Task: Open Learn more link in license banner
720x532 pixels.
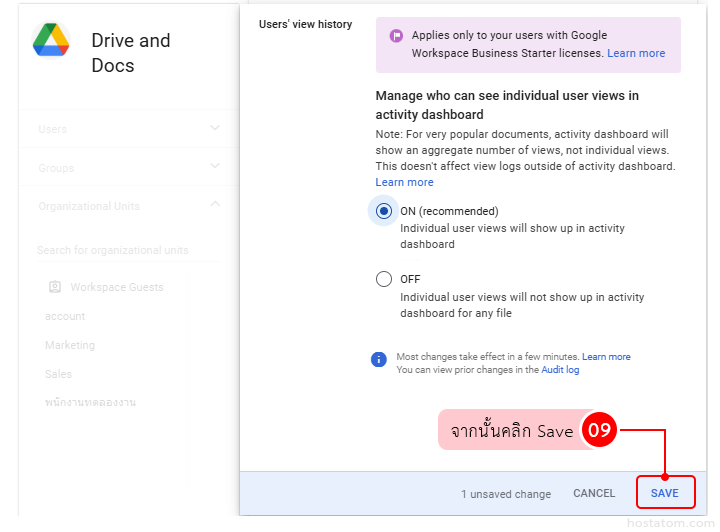Action: coord(636,53)
